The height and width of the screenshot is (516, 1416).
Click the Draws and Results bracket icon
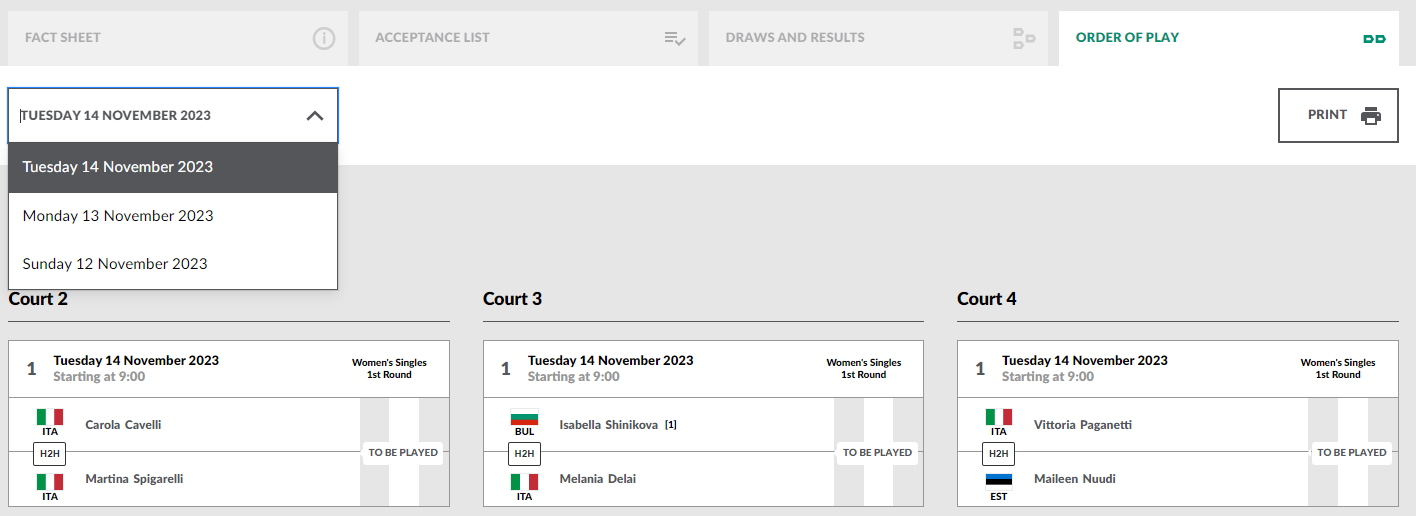[x=1024, y=38]
